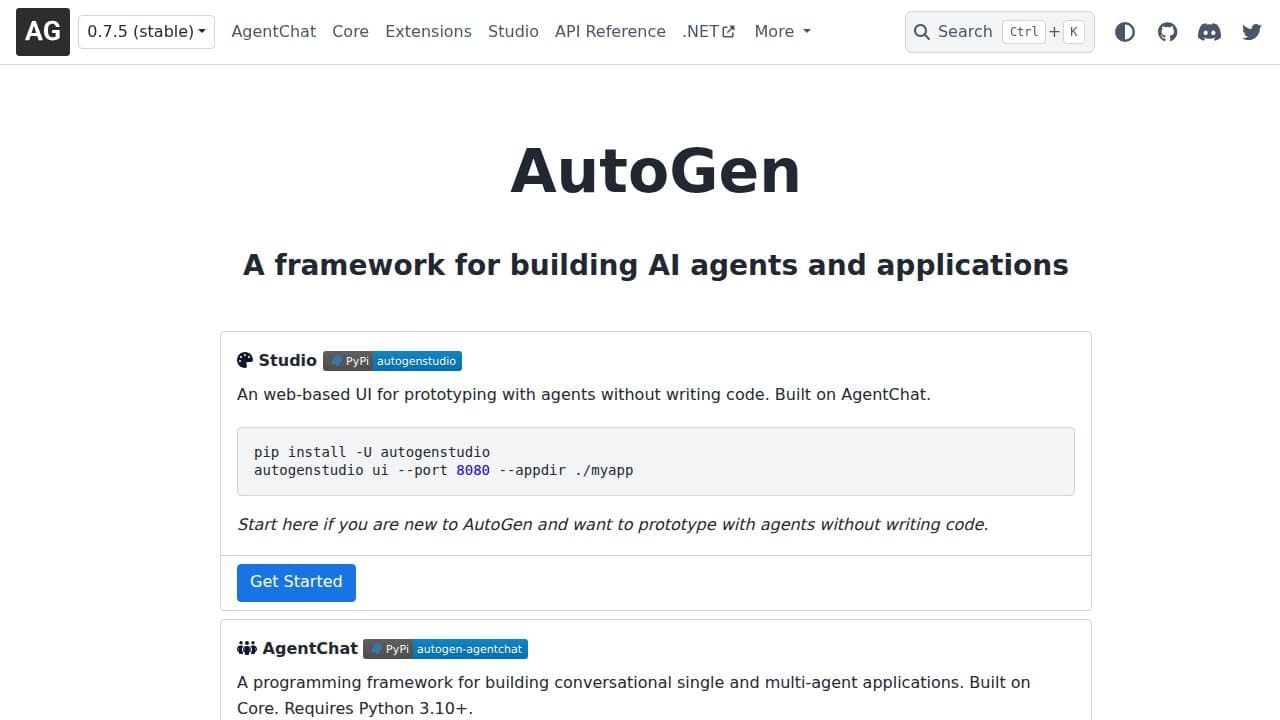Open the GitHub repository icon
Image resolution: width=1280 pixels, height=720 pixels.
pos(1167,32)
